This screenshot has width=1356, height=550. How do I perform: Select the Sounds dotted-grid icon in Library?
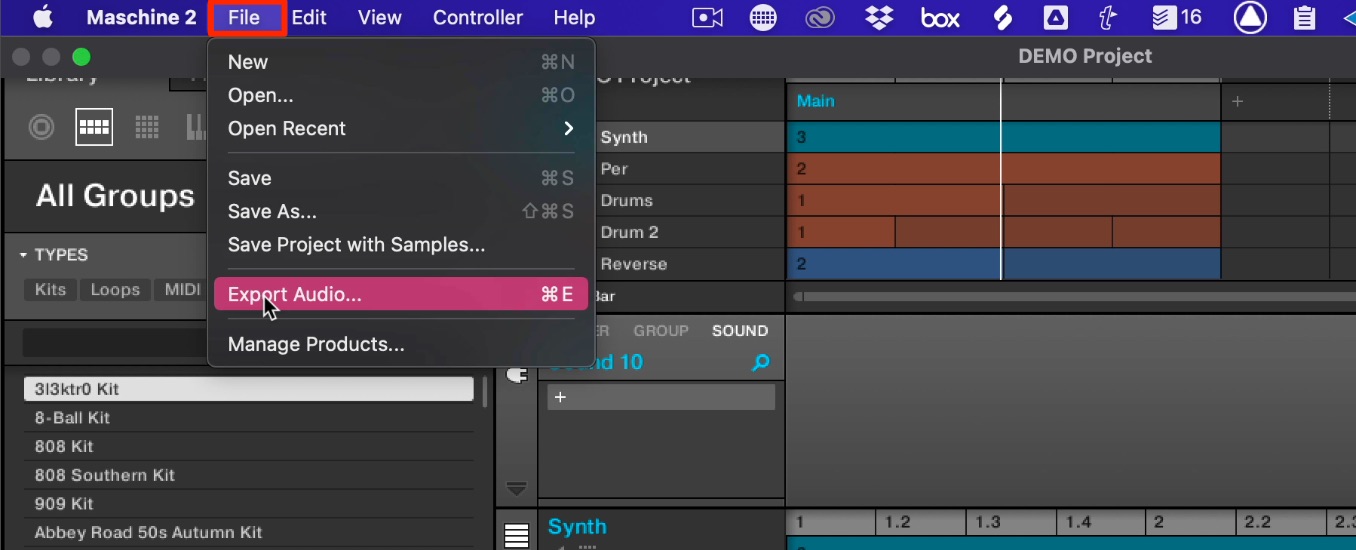(147, 127)
